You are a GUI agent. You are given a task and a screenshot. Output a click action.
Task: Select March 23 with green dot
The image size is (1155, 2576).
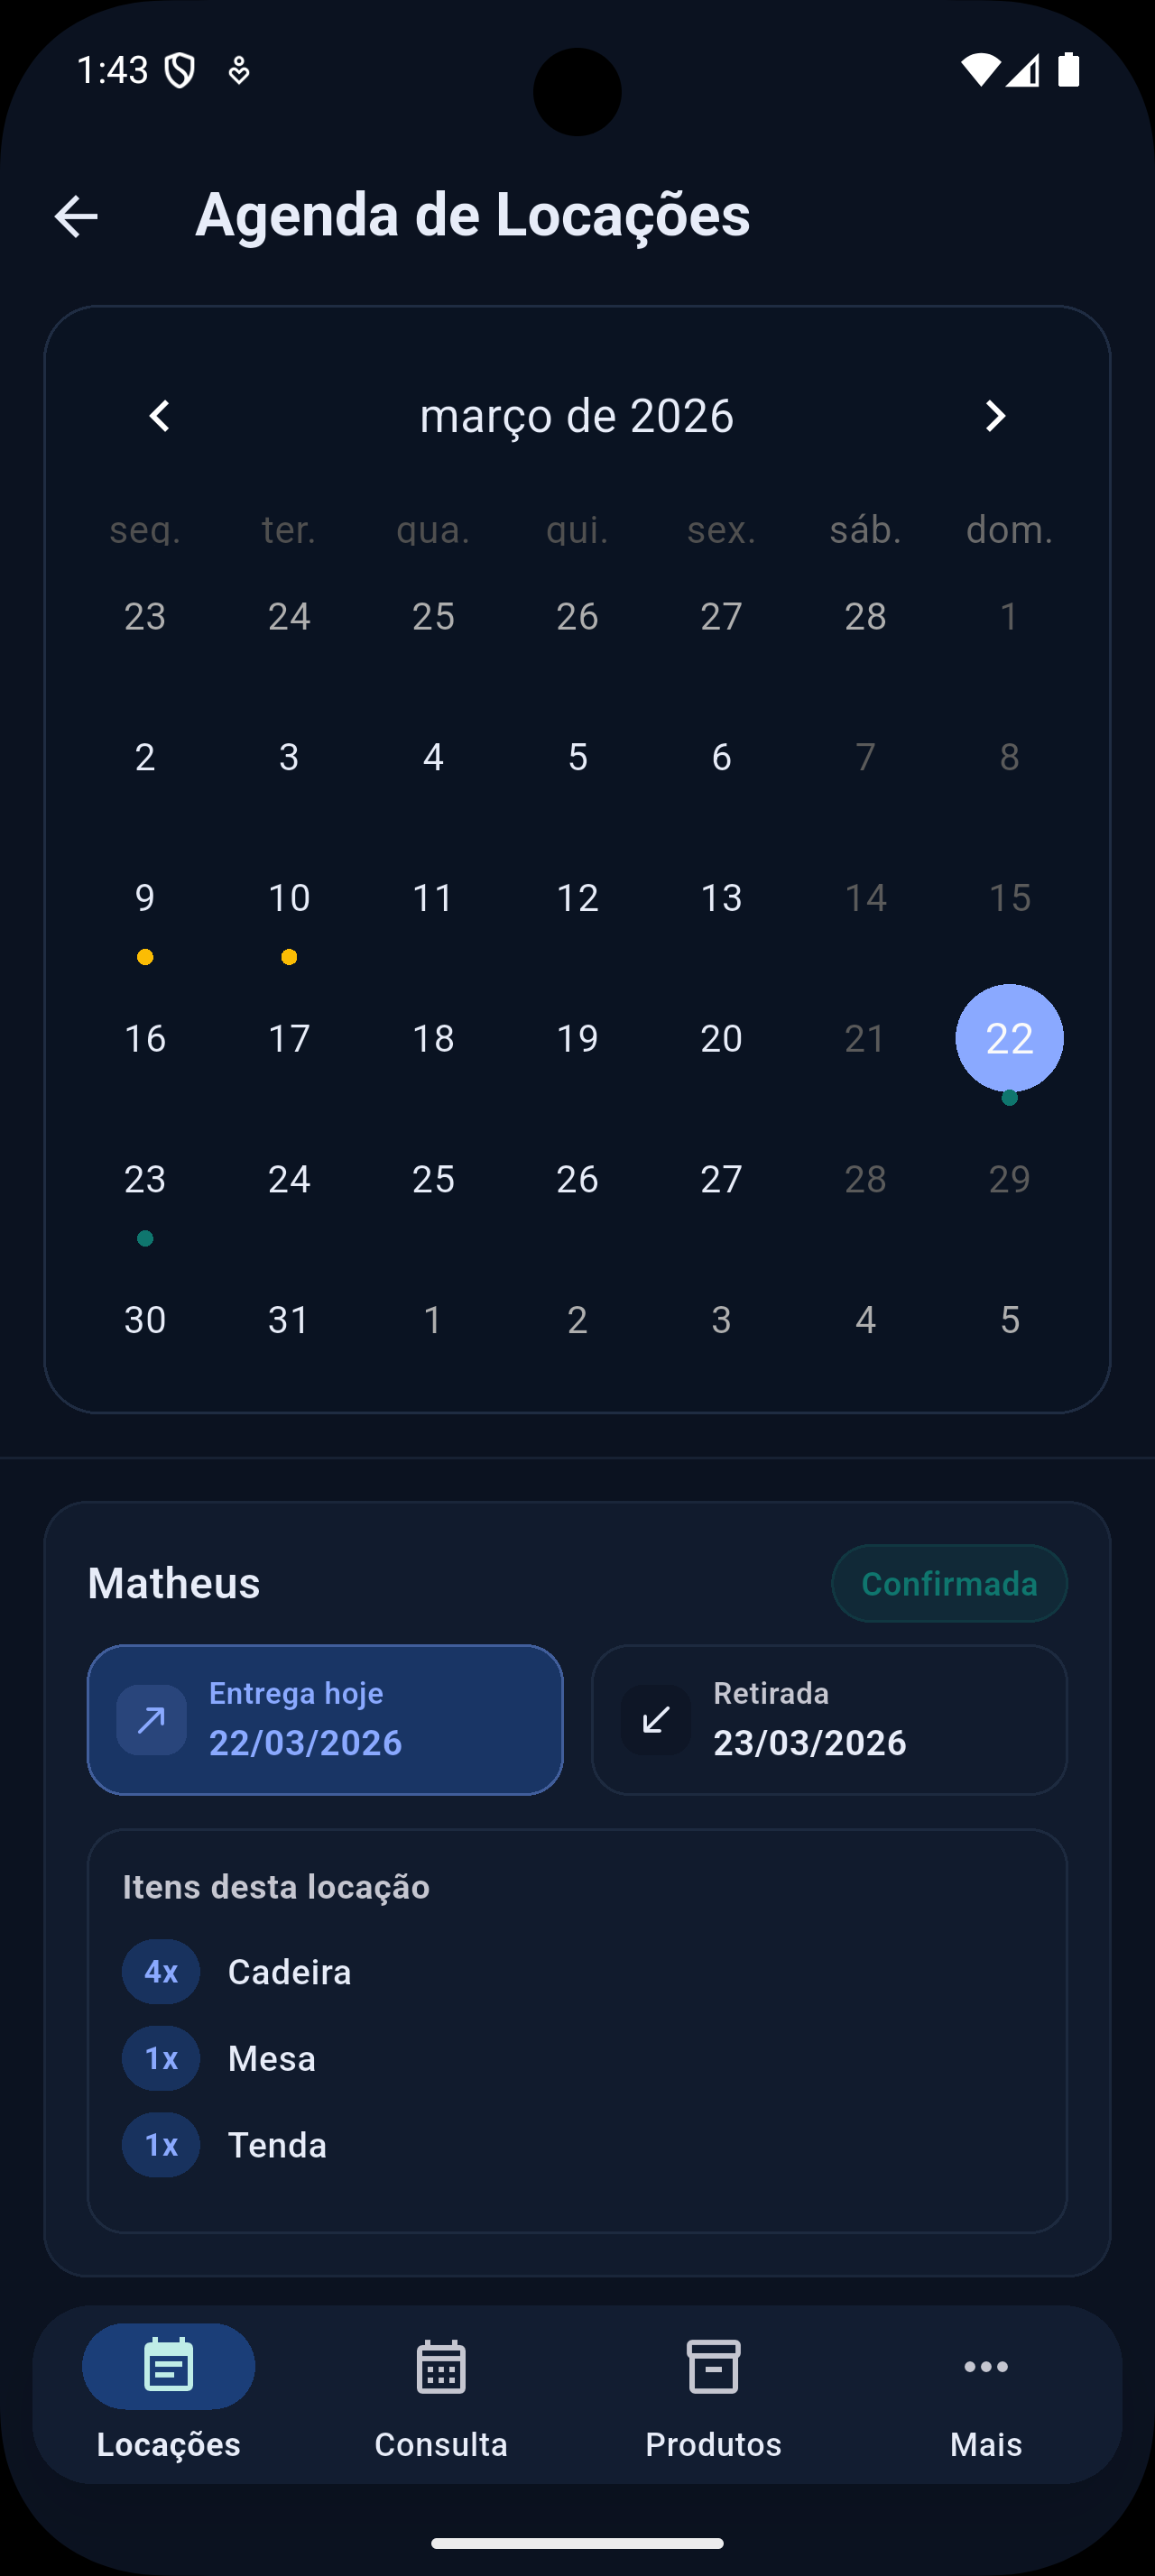click(x=145, y=1180)
